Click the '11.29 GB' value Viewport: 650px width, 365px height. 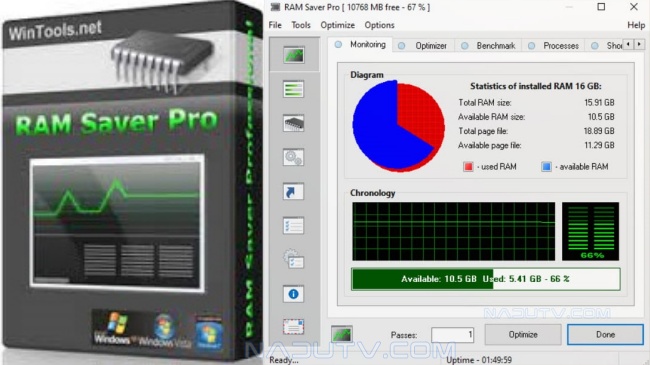[x=599, y=145]
